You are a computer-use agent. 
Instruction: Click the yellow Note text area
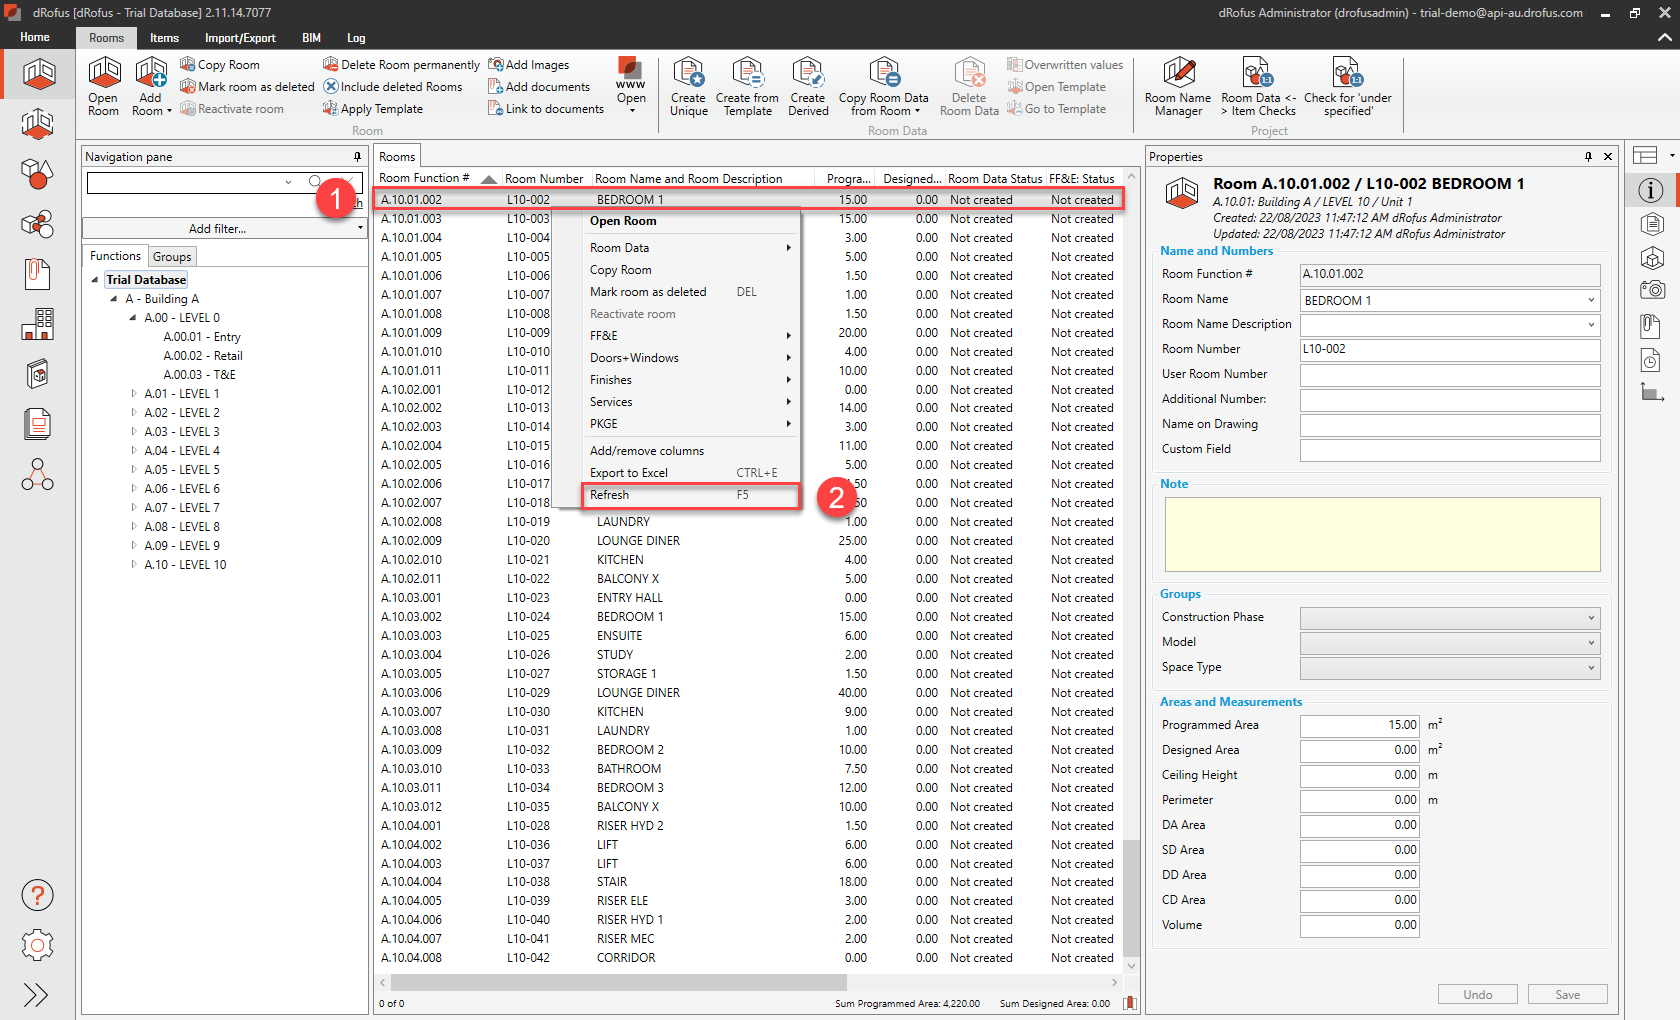click(x=1382, y=535)
